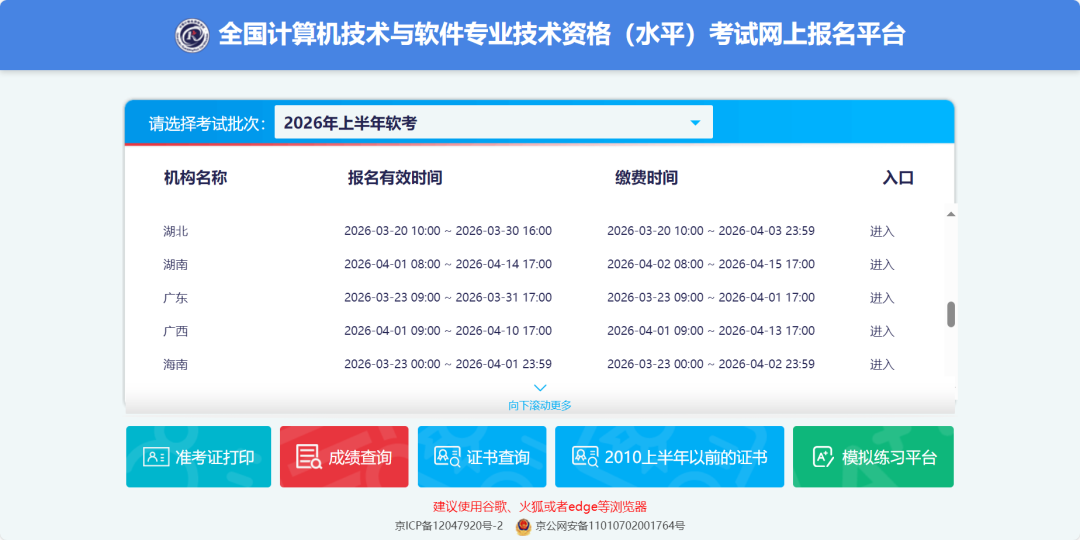
Task: Open the exam batch dropdown arrow
Action: [695, 123]
